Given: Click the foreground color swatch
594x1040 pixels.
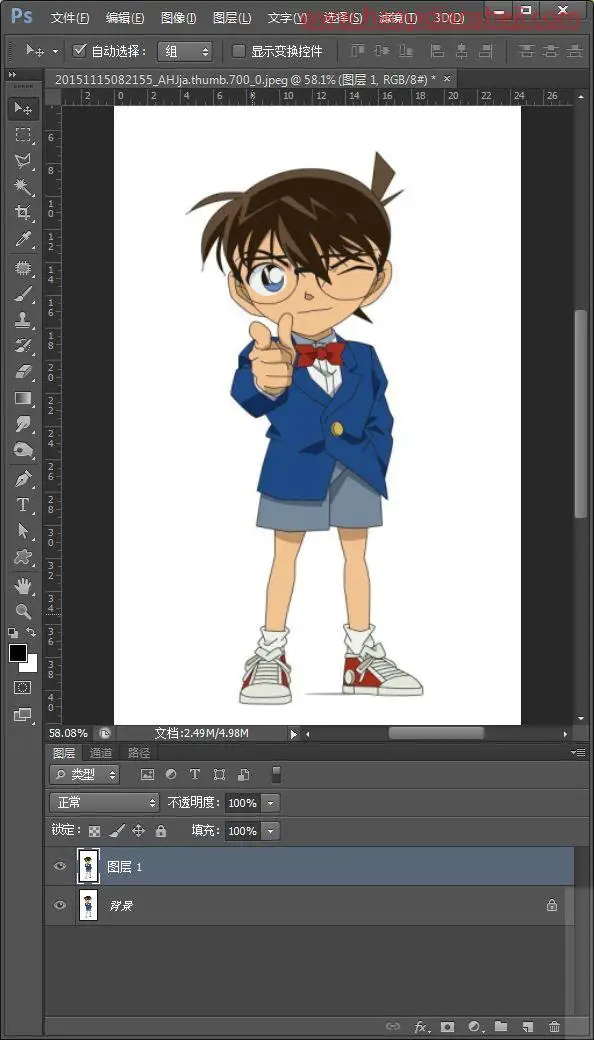Looking at the screenshot, I should [17, 653].
